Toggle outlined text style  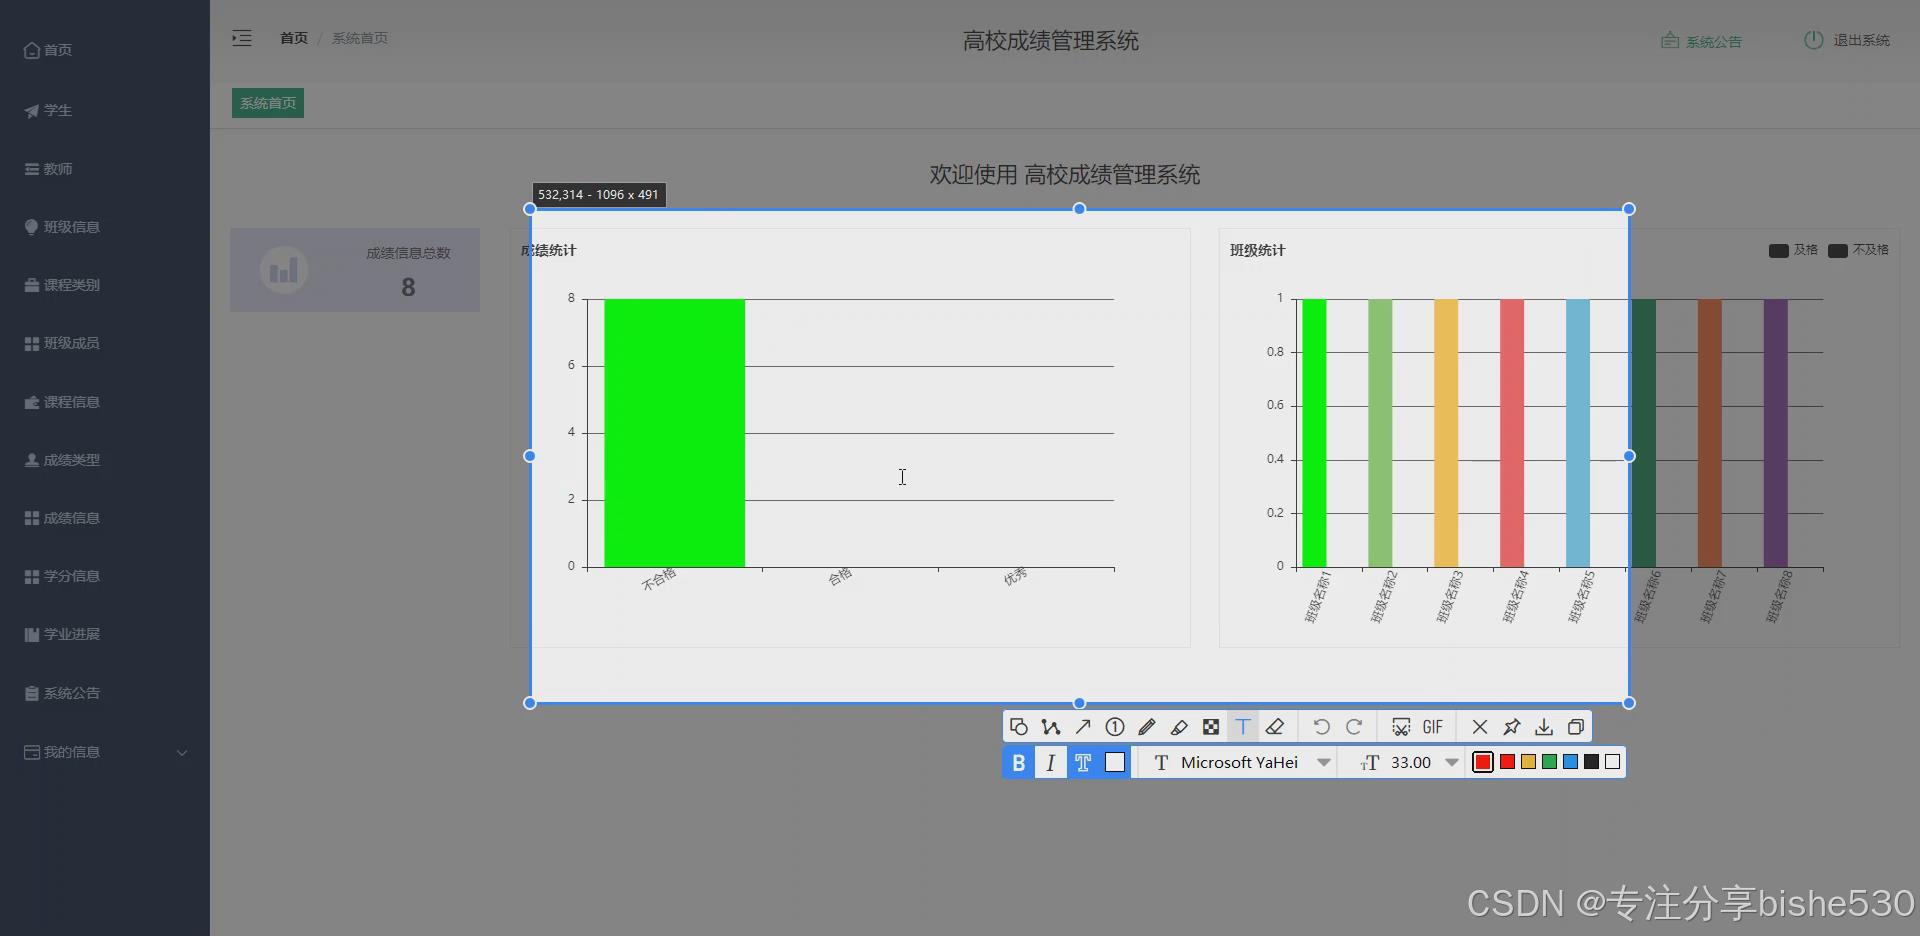tap(1083, 762)
